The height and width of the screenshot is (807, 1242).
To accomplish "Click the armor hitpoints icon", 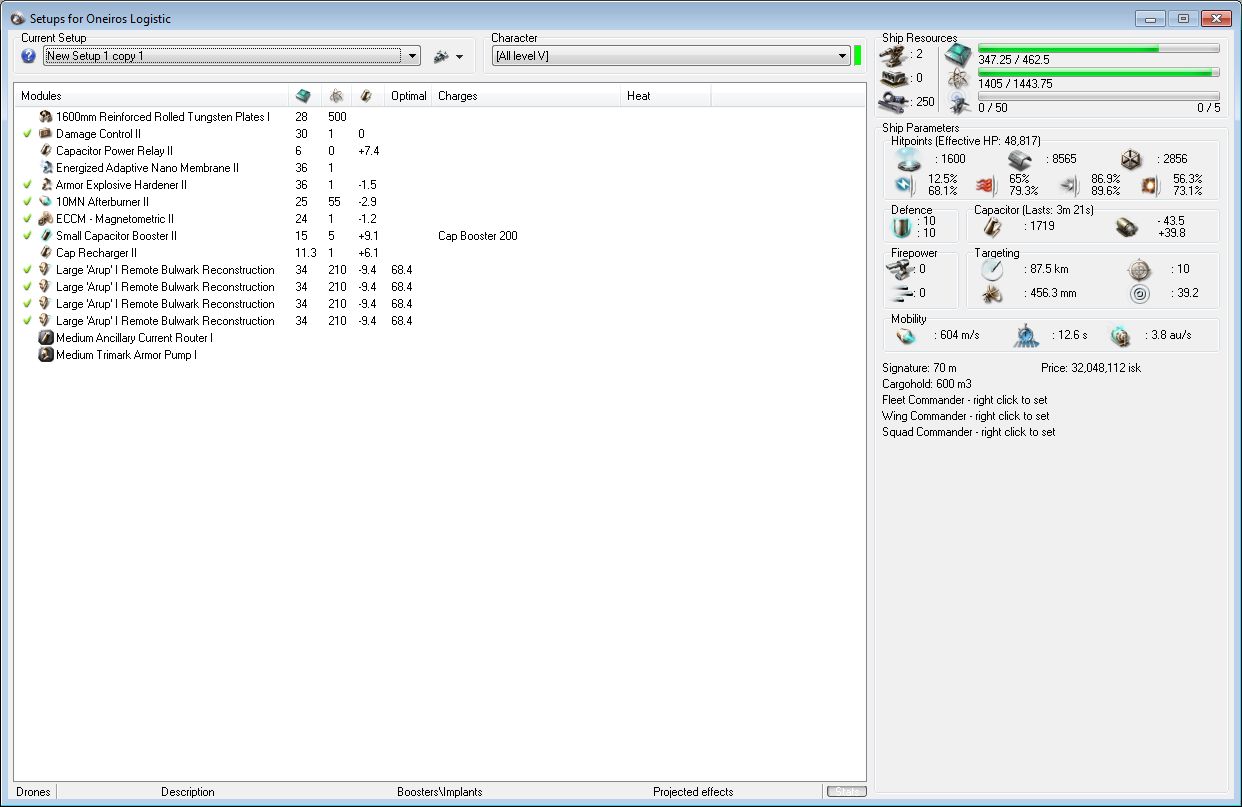I will click(x=1019, y=159).
